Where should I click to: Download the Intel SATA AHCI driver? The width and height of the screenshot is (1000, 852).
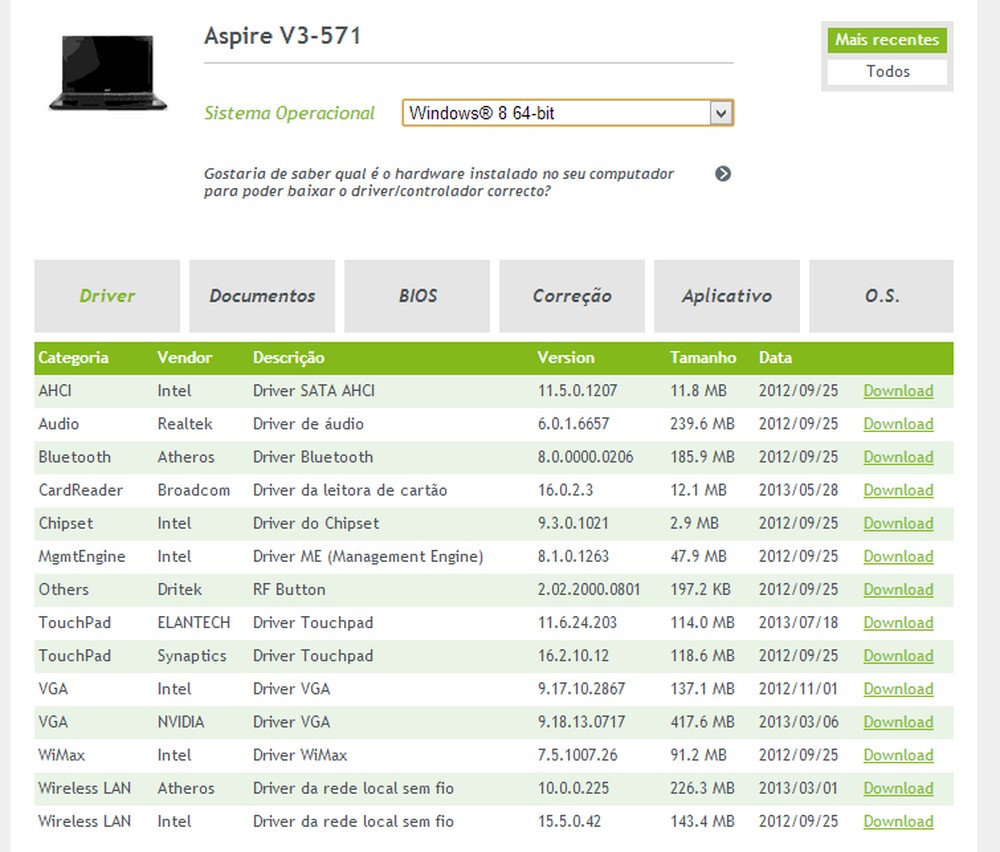coord(897,390)
